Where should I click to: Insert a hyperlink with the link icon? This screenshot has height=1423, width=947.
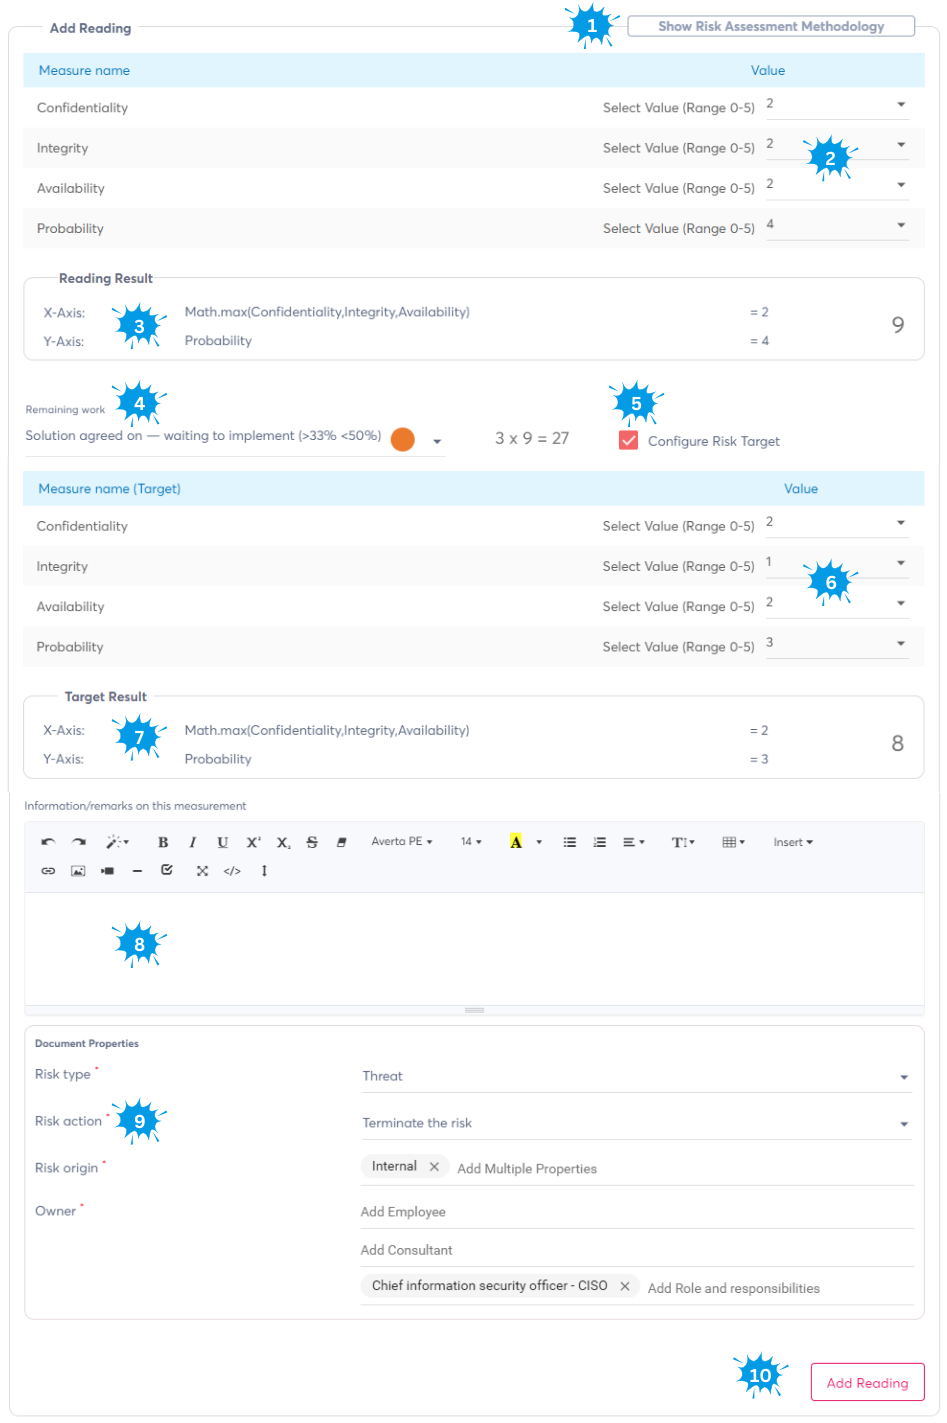pos(48,871)
